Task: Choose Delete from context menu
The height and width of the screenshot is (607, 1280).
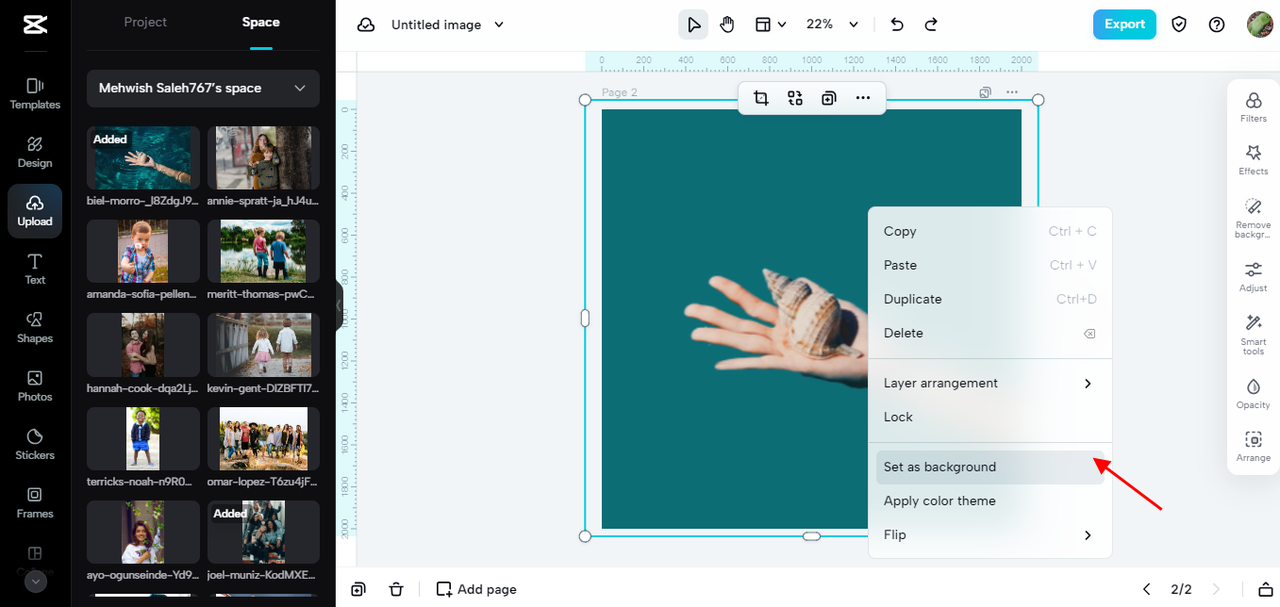Action: tap(990, 333)
